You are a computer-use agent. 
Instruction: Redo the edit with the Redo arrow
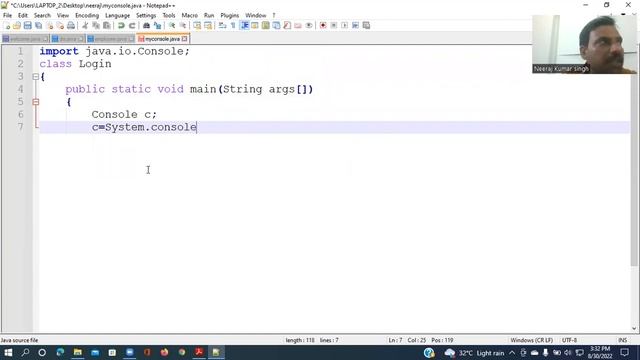(x=132, y=26)
